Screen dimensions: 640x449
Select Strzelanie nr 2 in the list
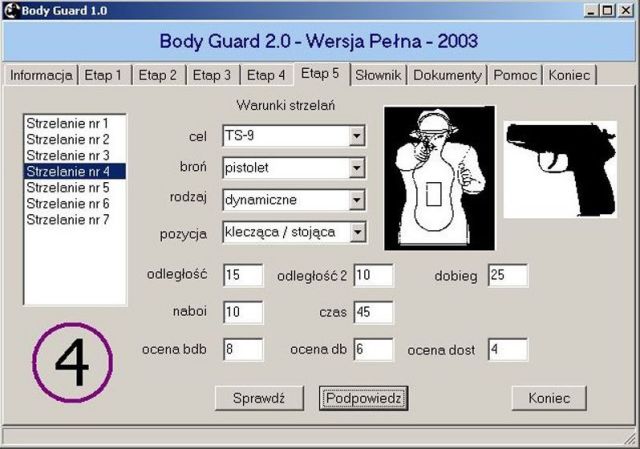point(75,139)
